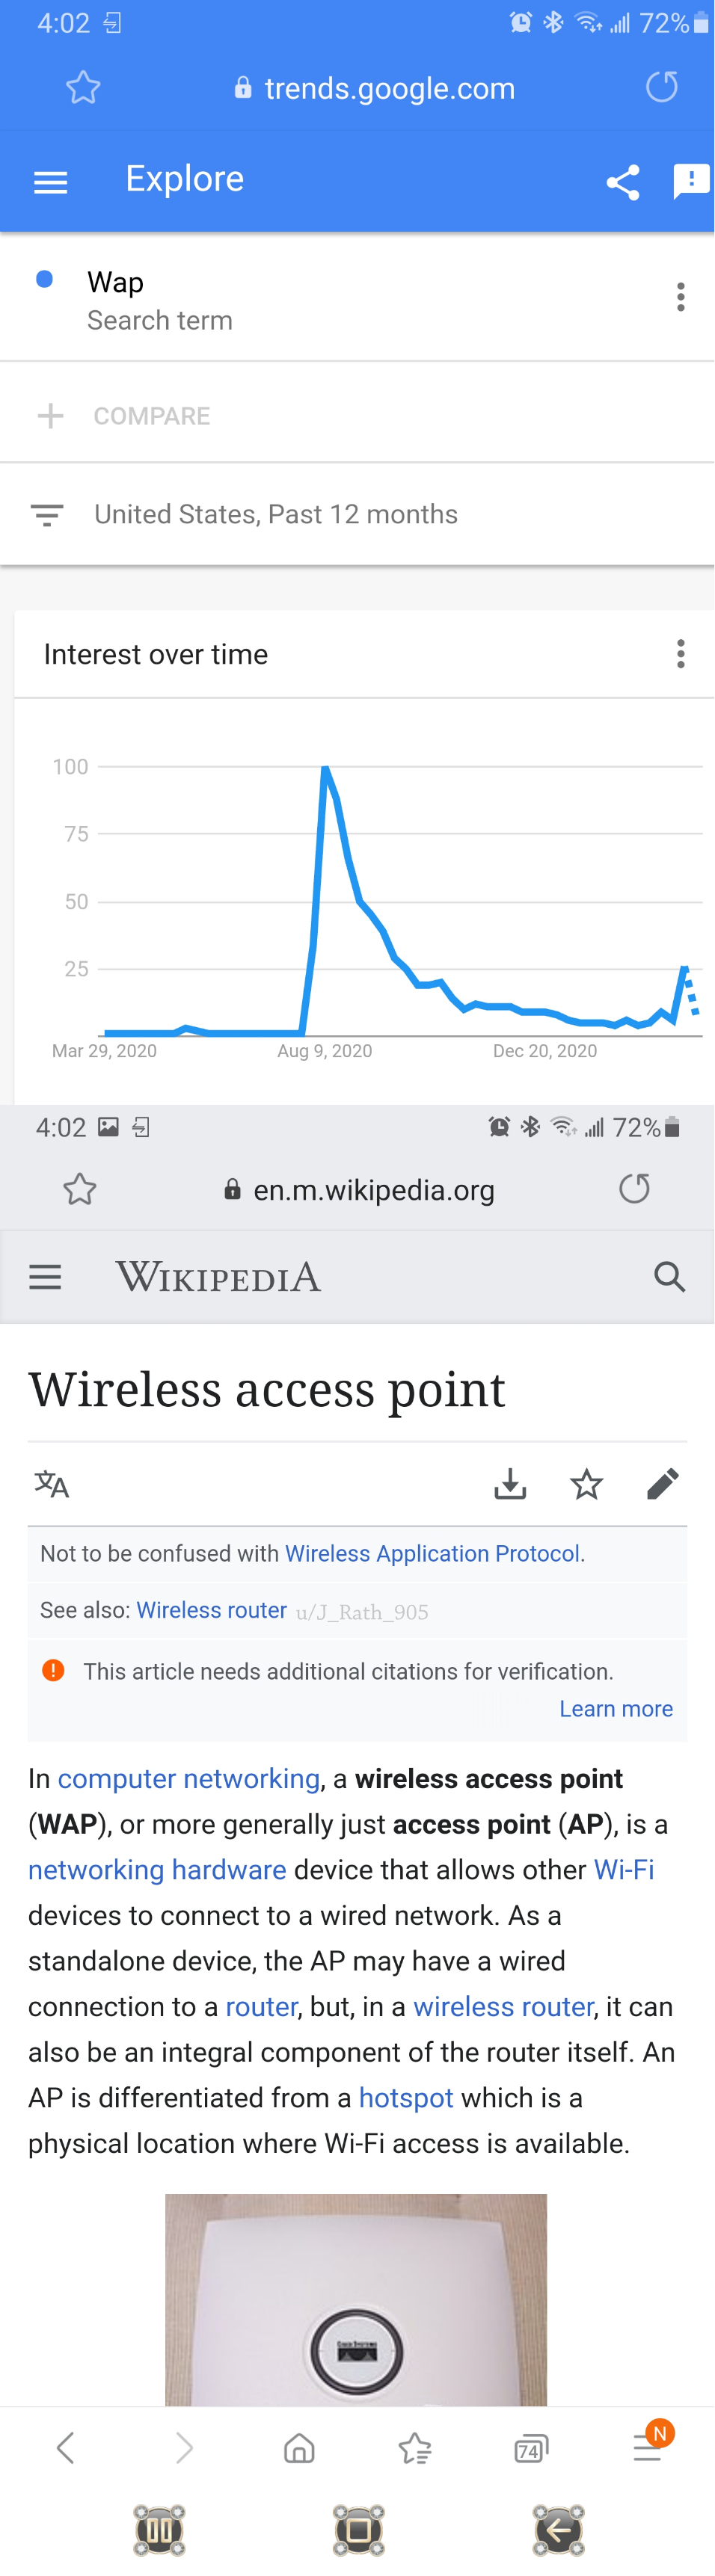Reload the trends.google.com page
Image resolution: width=715 pixels, height=2576 pixels.
(661, 87)
